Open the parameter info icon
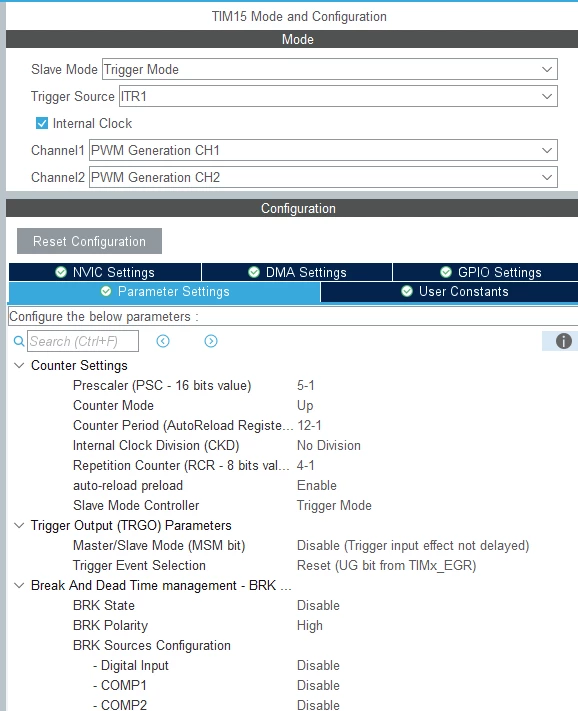Image resolution: width=578 pixels, height=711 pixels. (x=563, y=341)
